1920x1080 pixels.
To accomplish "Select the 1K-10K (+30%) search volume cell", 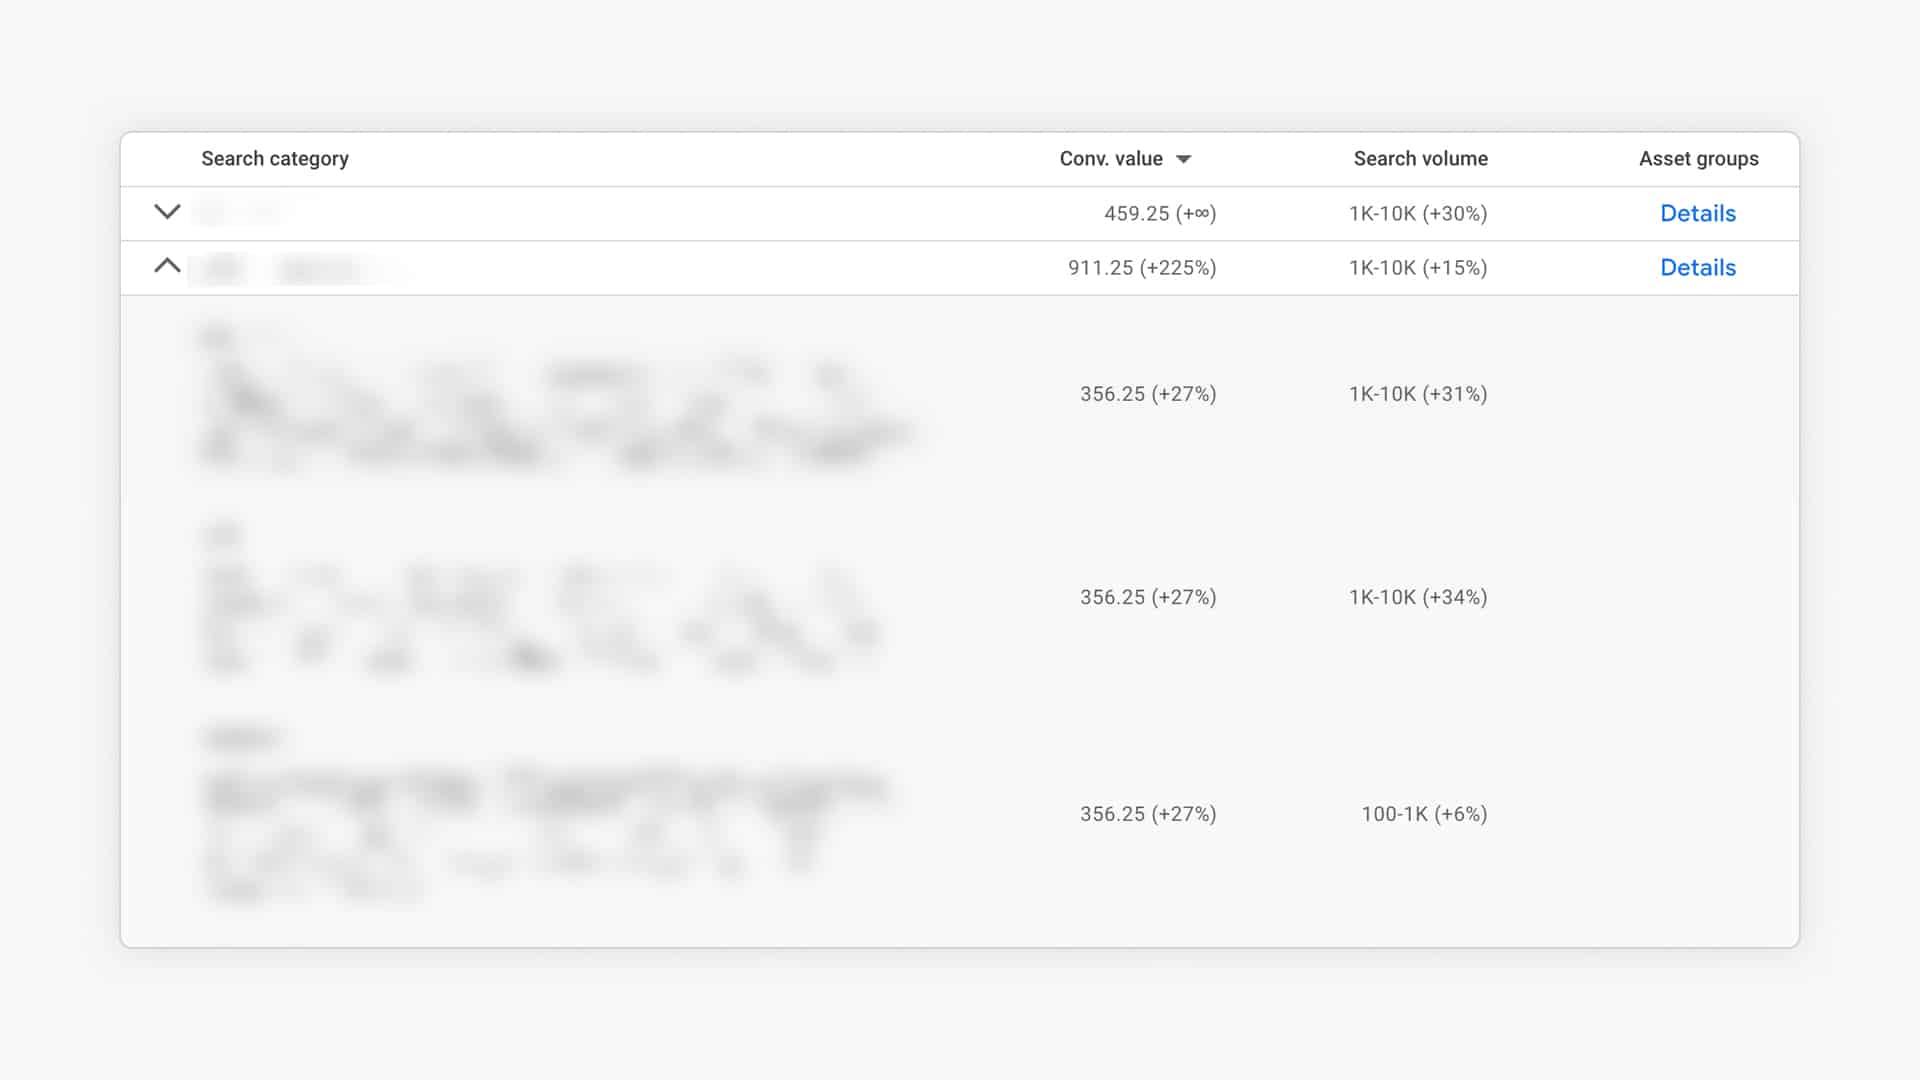I will tap(1418, 213).
